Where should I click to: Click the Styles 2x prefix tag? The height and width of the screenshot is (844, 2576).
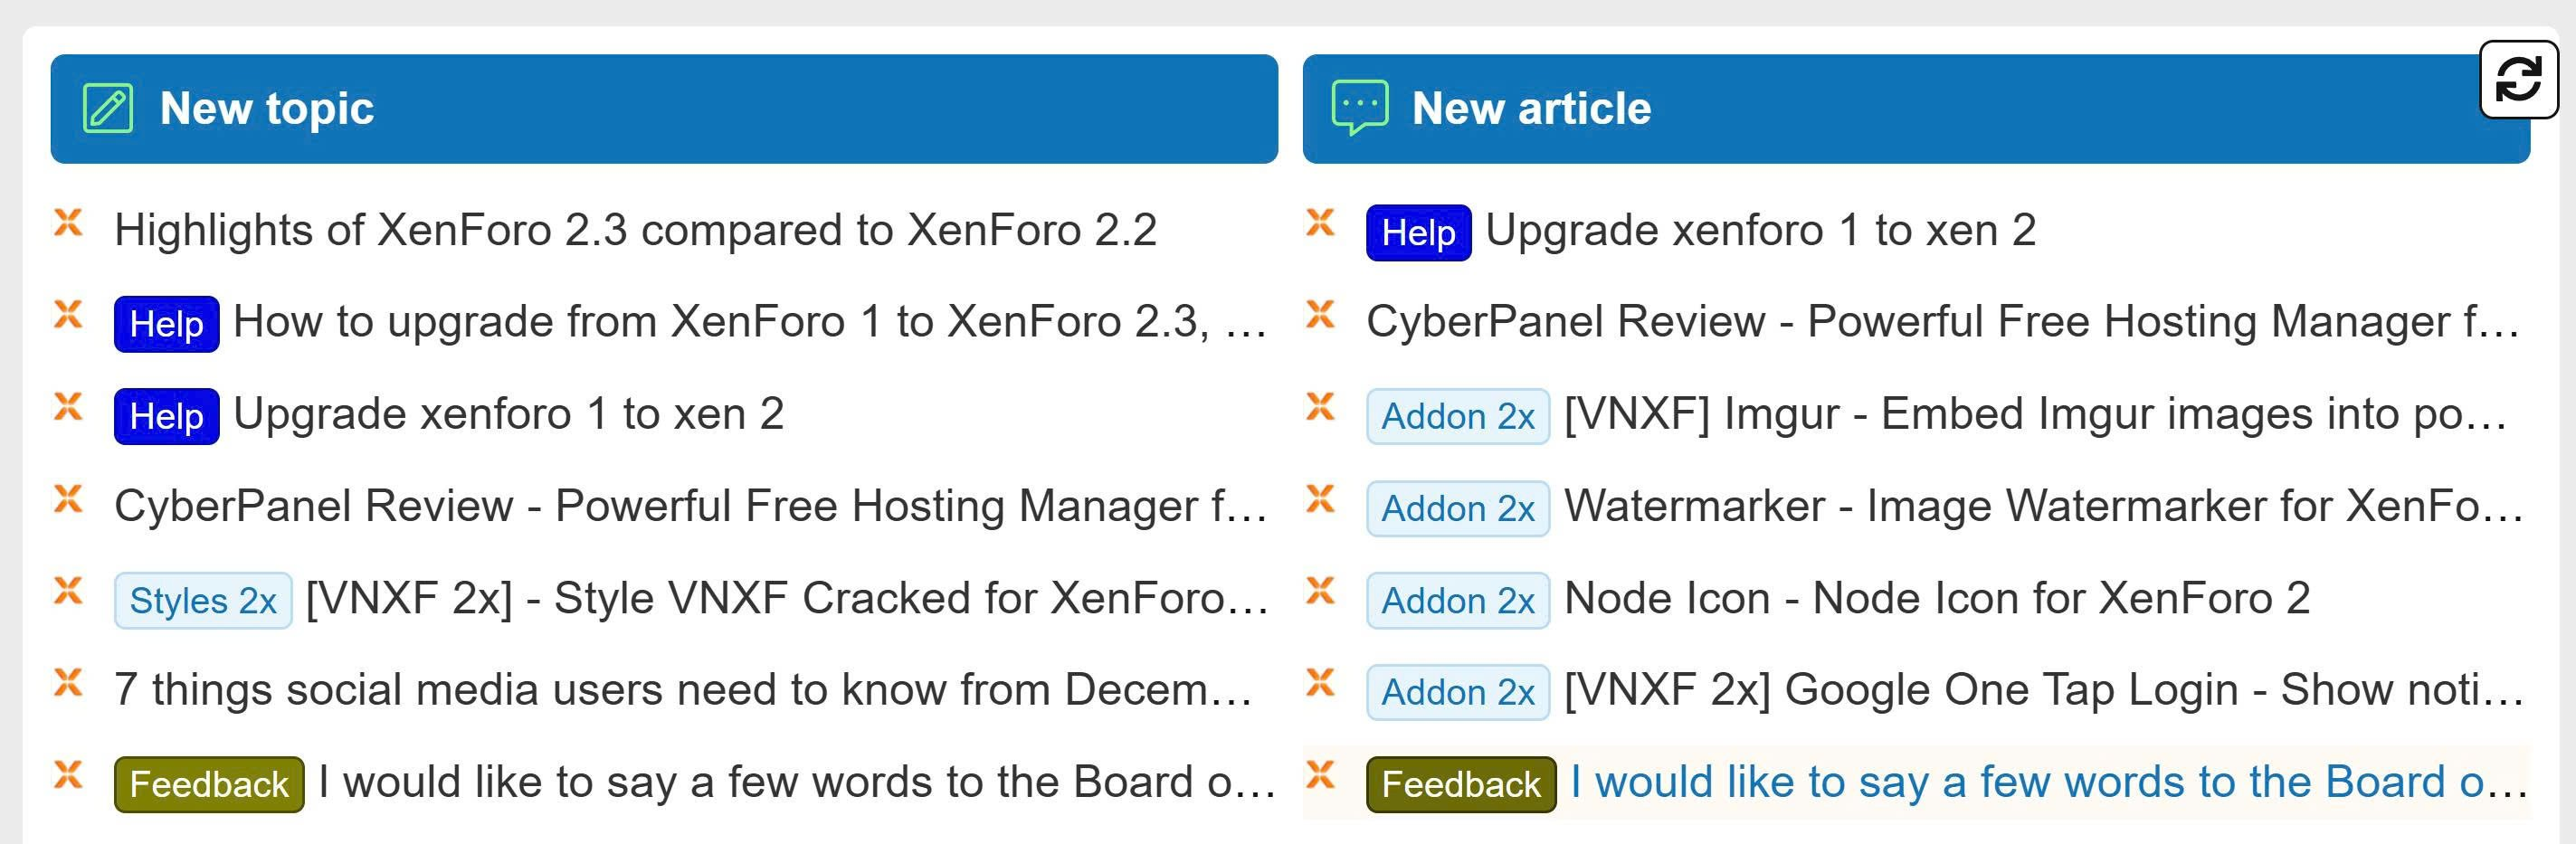[203, 601]
